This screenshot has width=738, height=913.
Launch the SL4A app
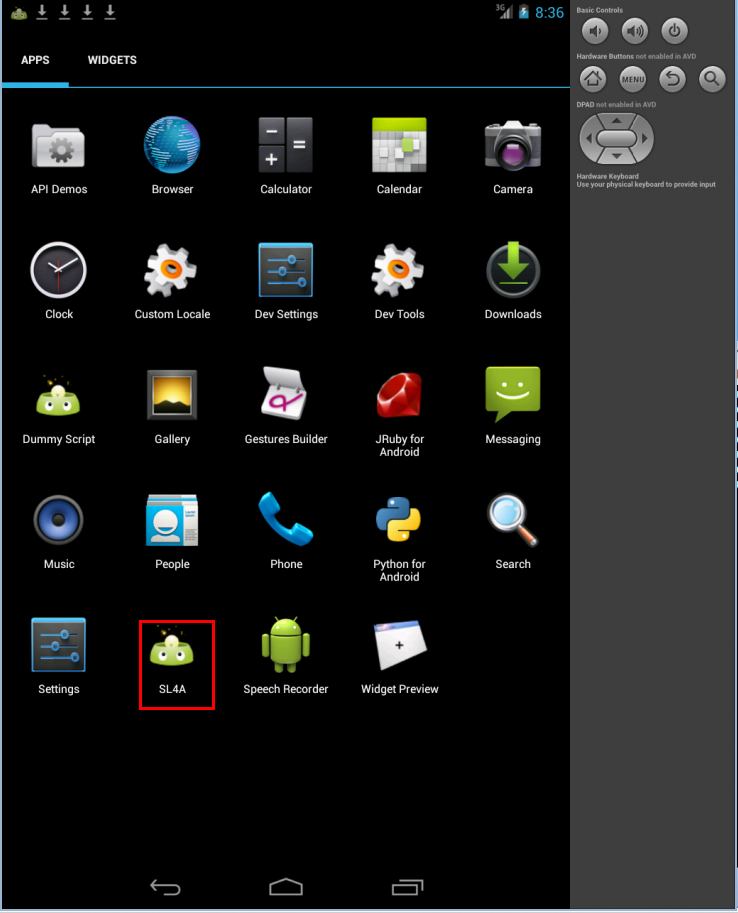tap(172, 660)
